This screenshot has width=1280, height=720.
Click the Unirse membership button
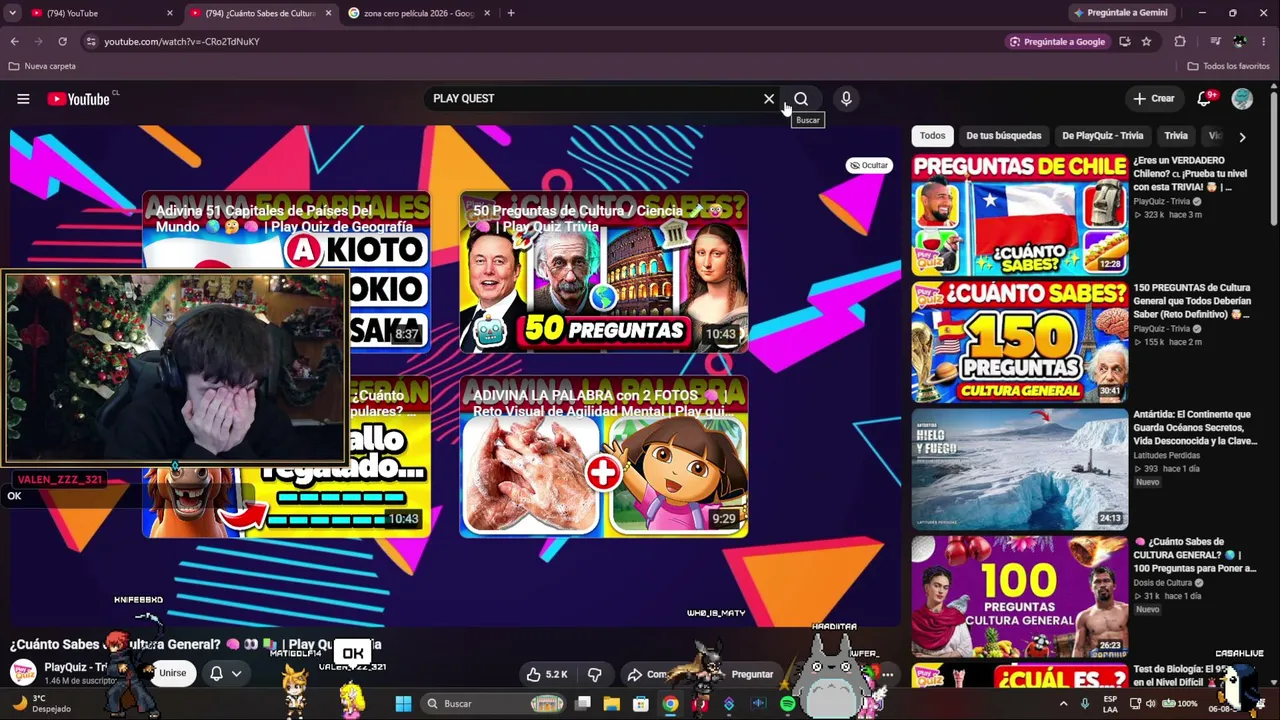(172, 673)
